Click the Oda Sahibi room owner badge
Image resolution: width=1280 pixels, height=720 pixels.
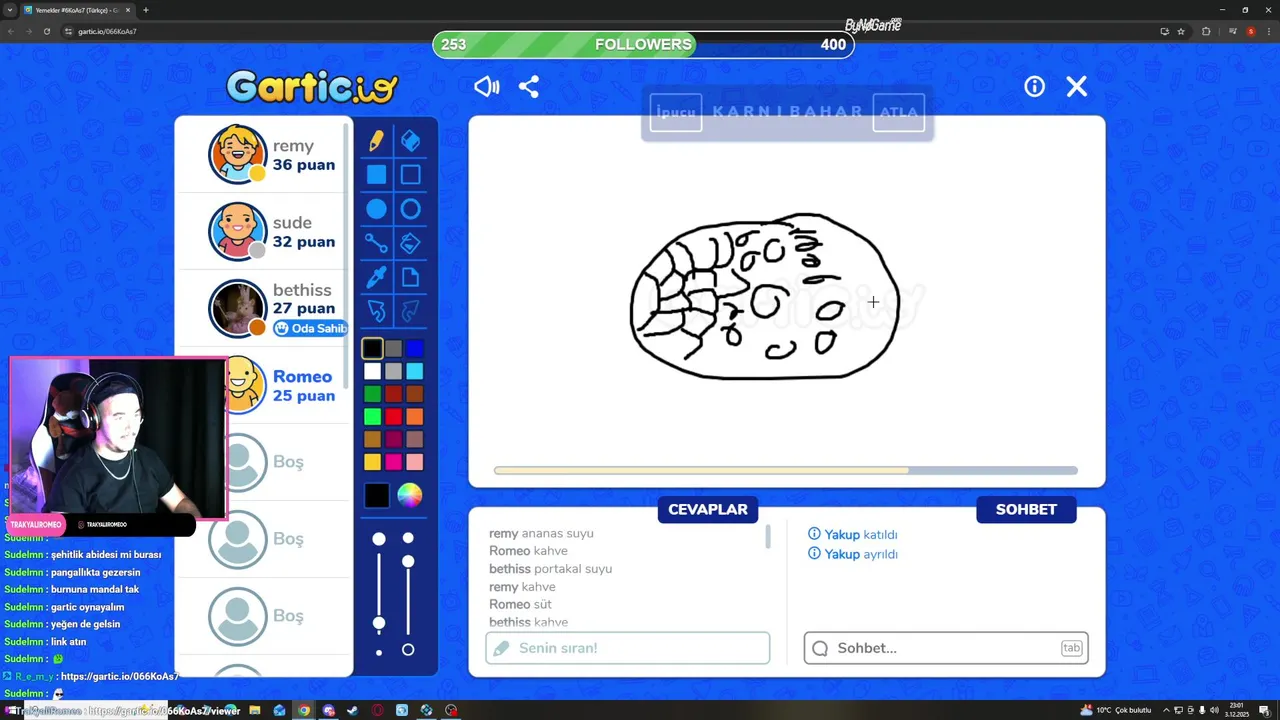(x=310, y=328)
